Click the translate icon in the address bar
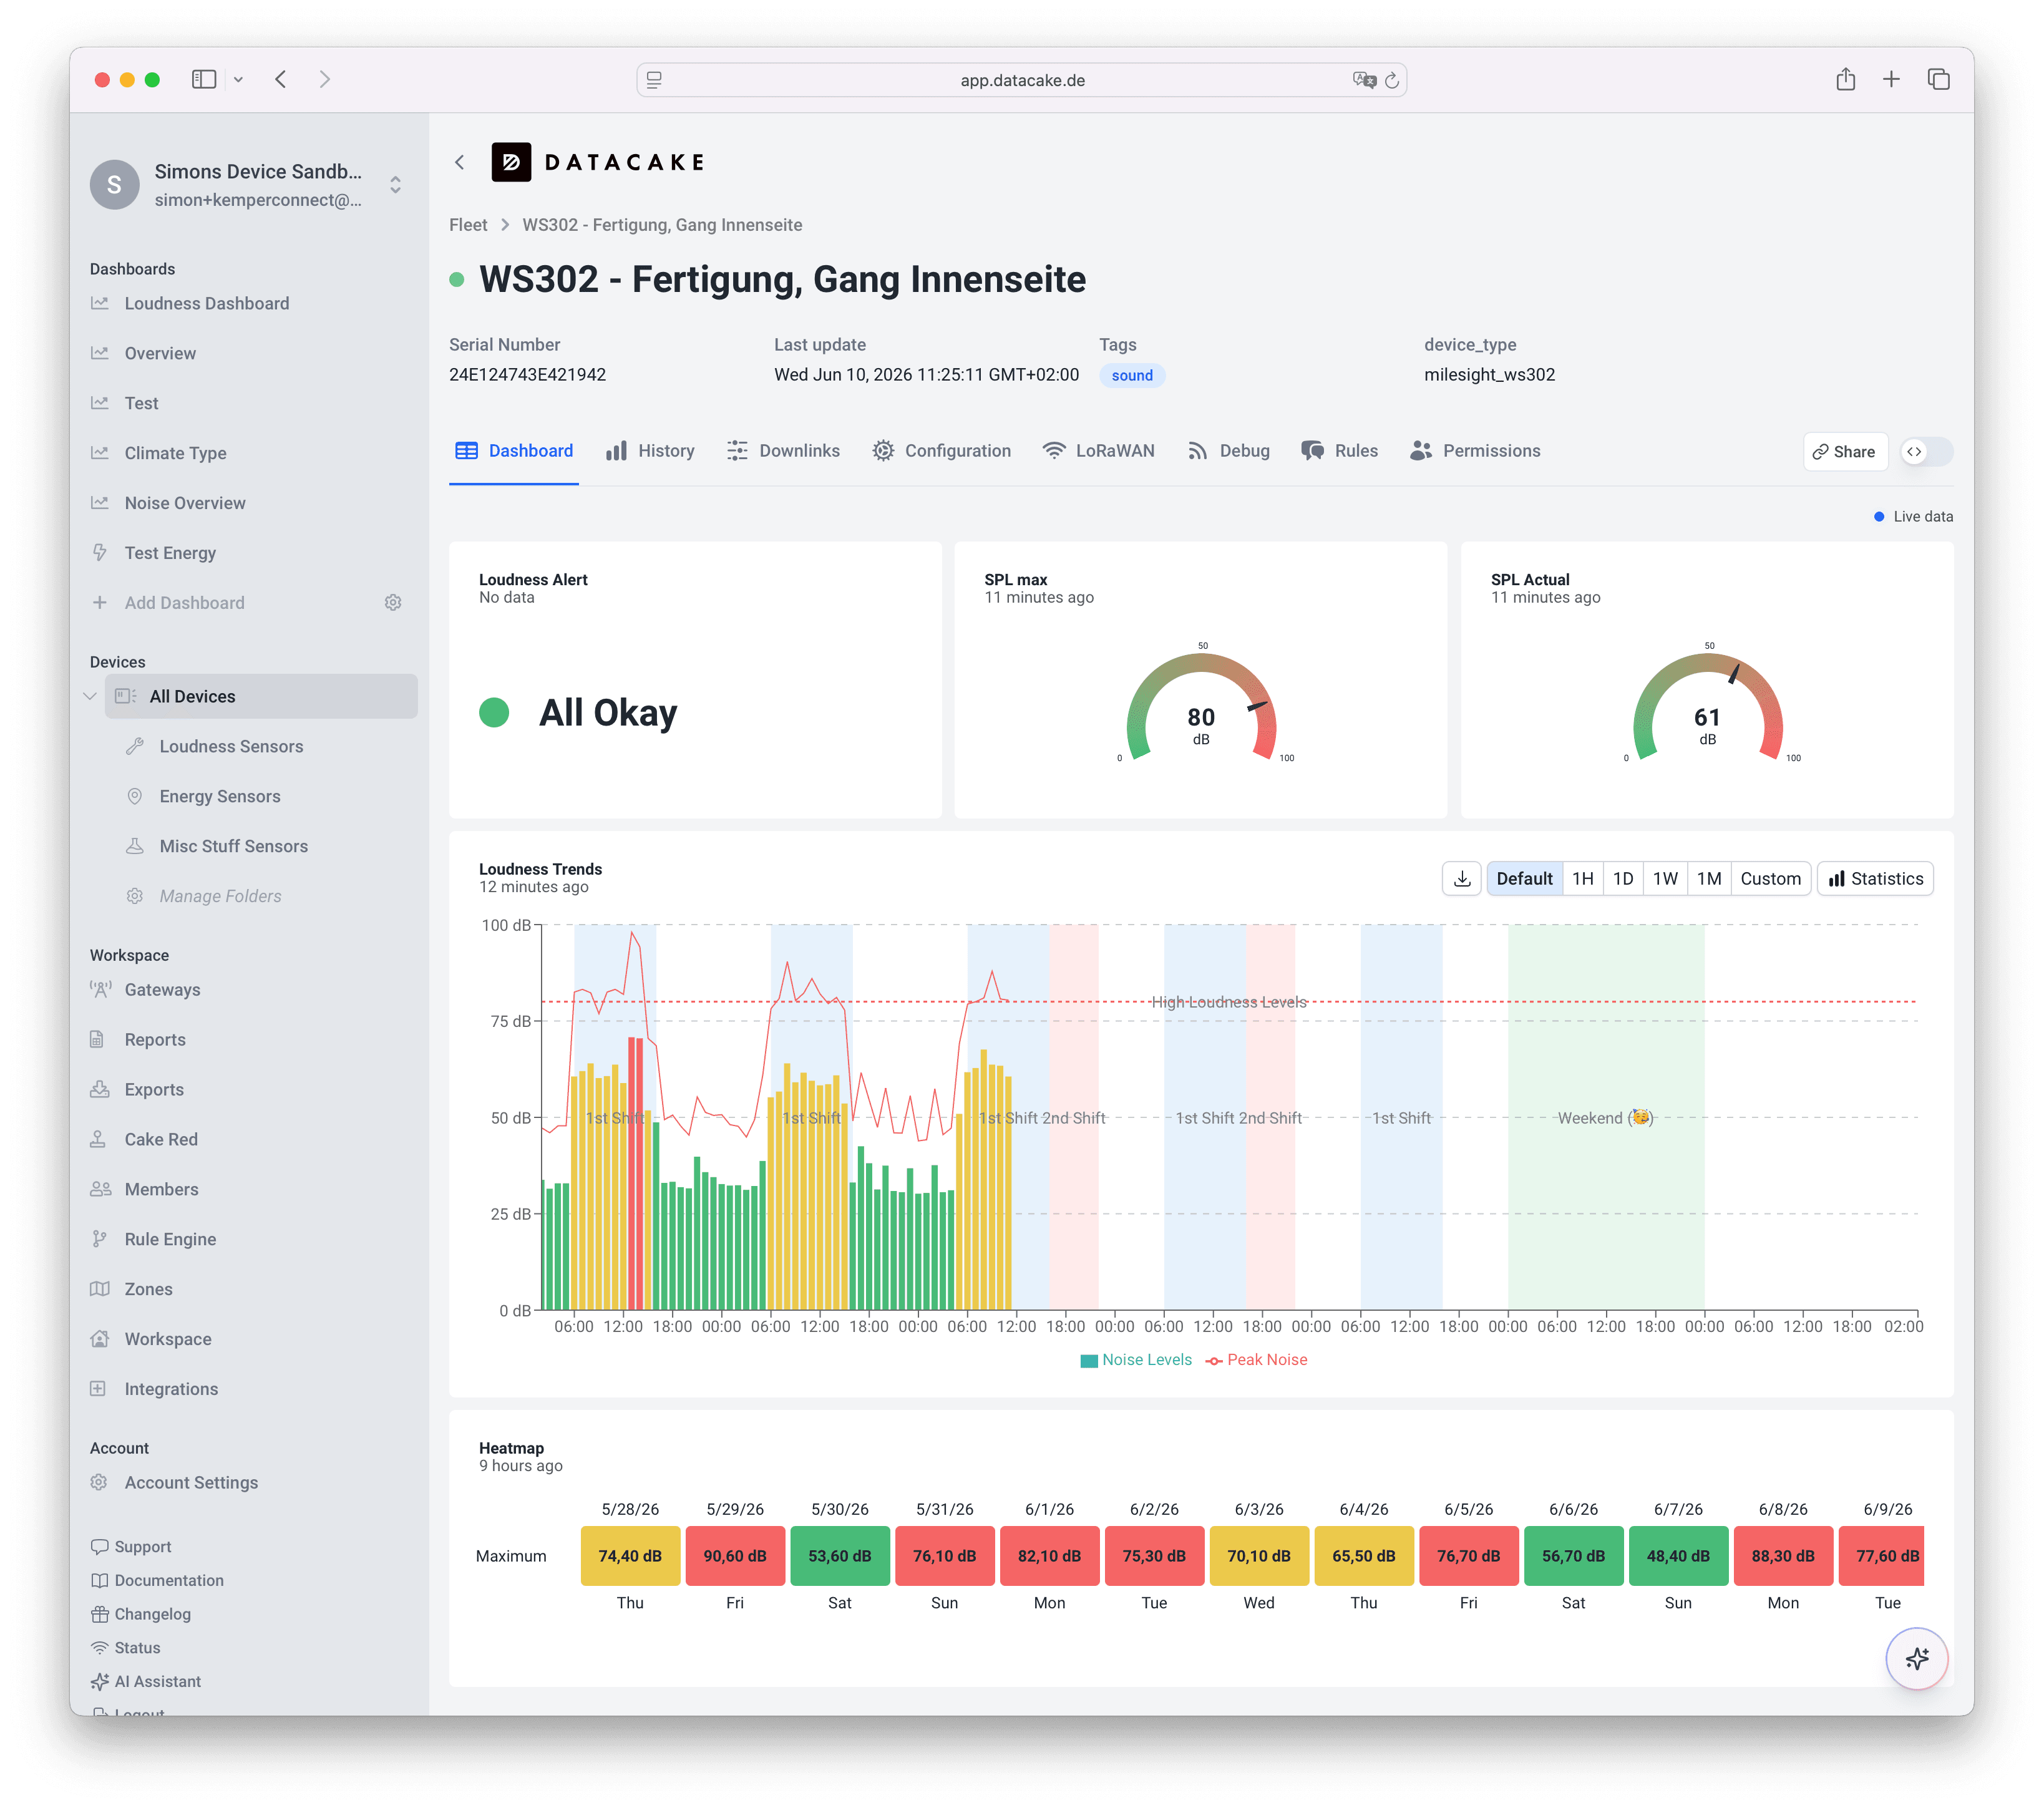Screen dimensions: 2044x1808 1363,80
